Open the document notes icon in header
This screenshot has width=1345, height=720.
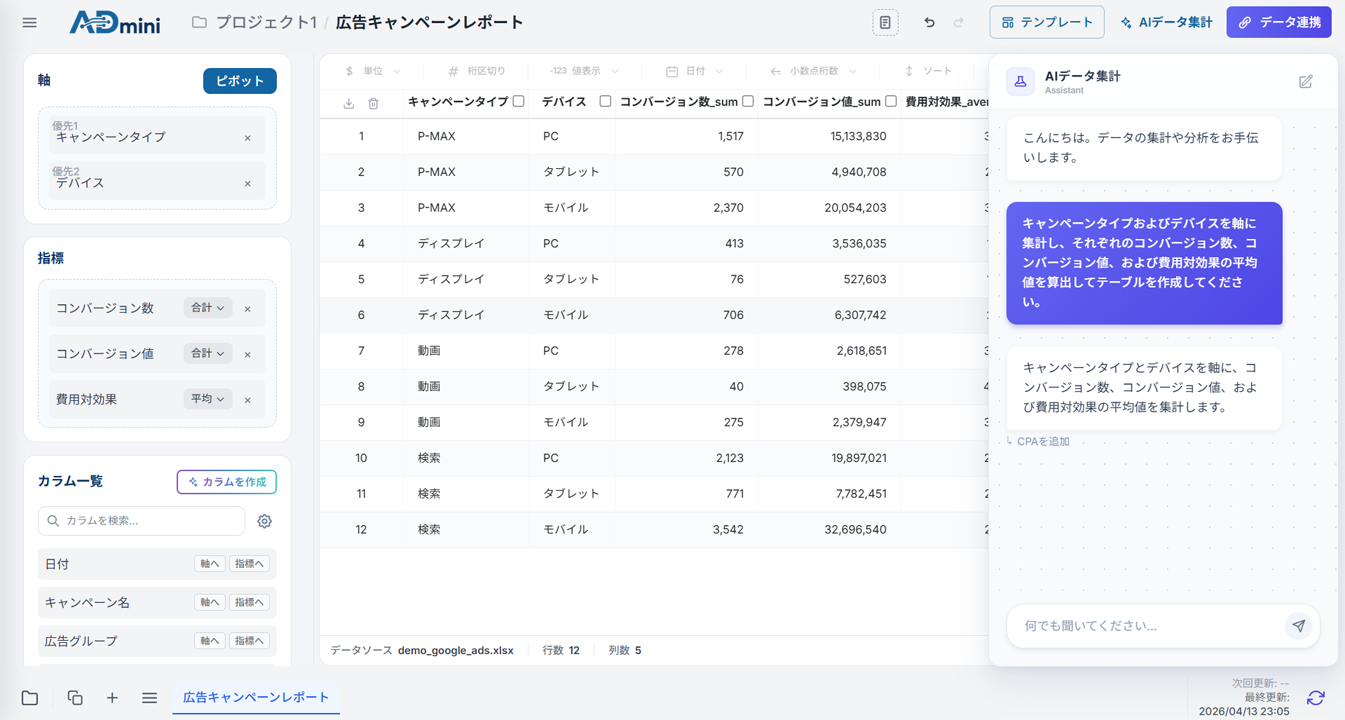pos(885,22)
